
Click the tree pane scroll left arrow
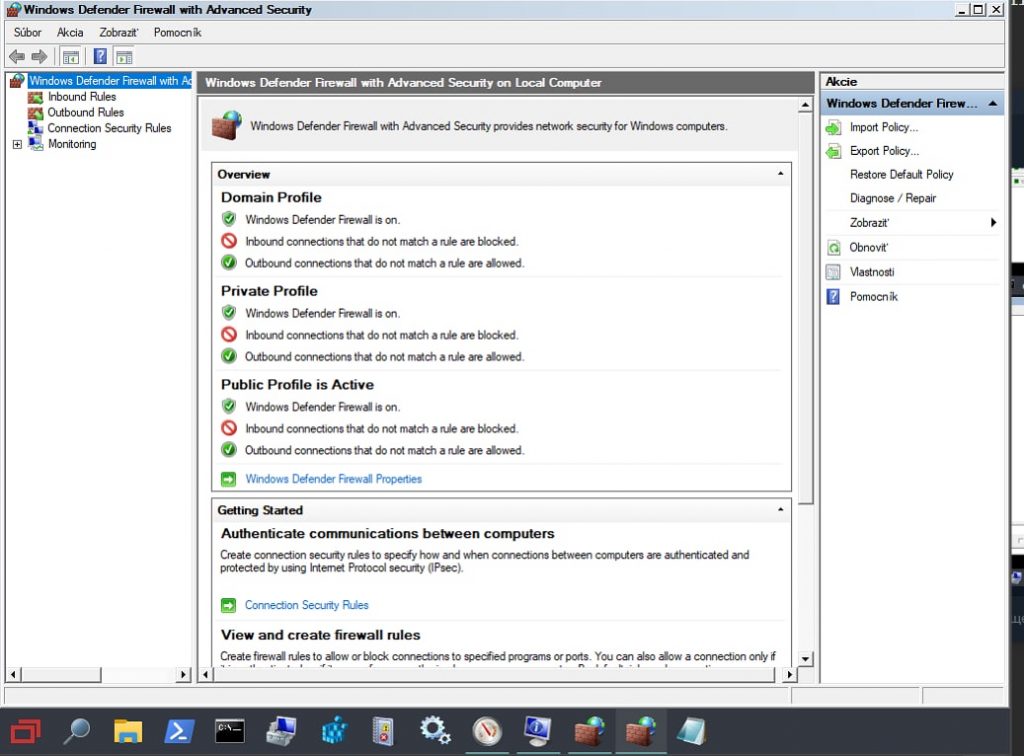click(x=13, y=674)
